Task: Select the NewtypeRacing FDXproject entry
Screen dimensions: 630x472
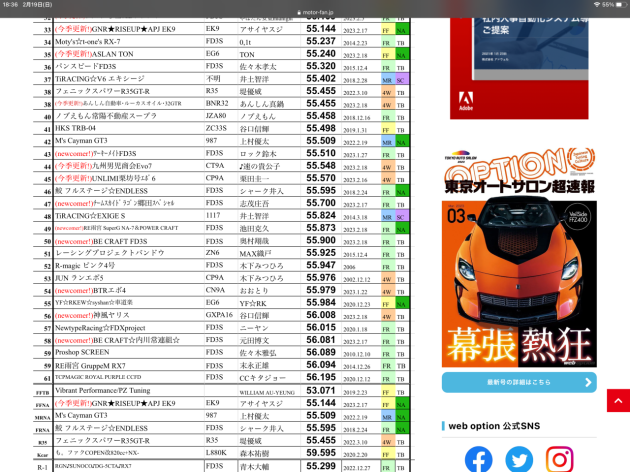Action: [100, 328]
